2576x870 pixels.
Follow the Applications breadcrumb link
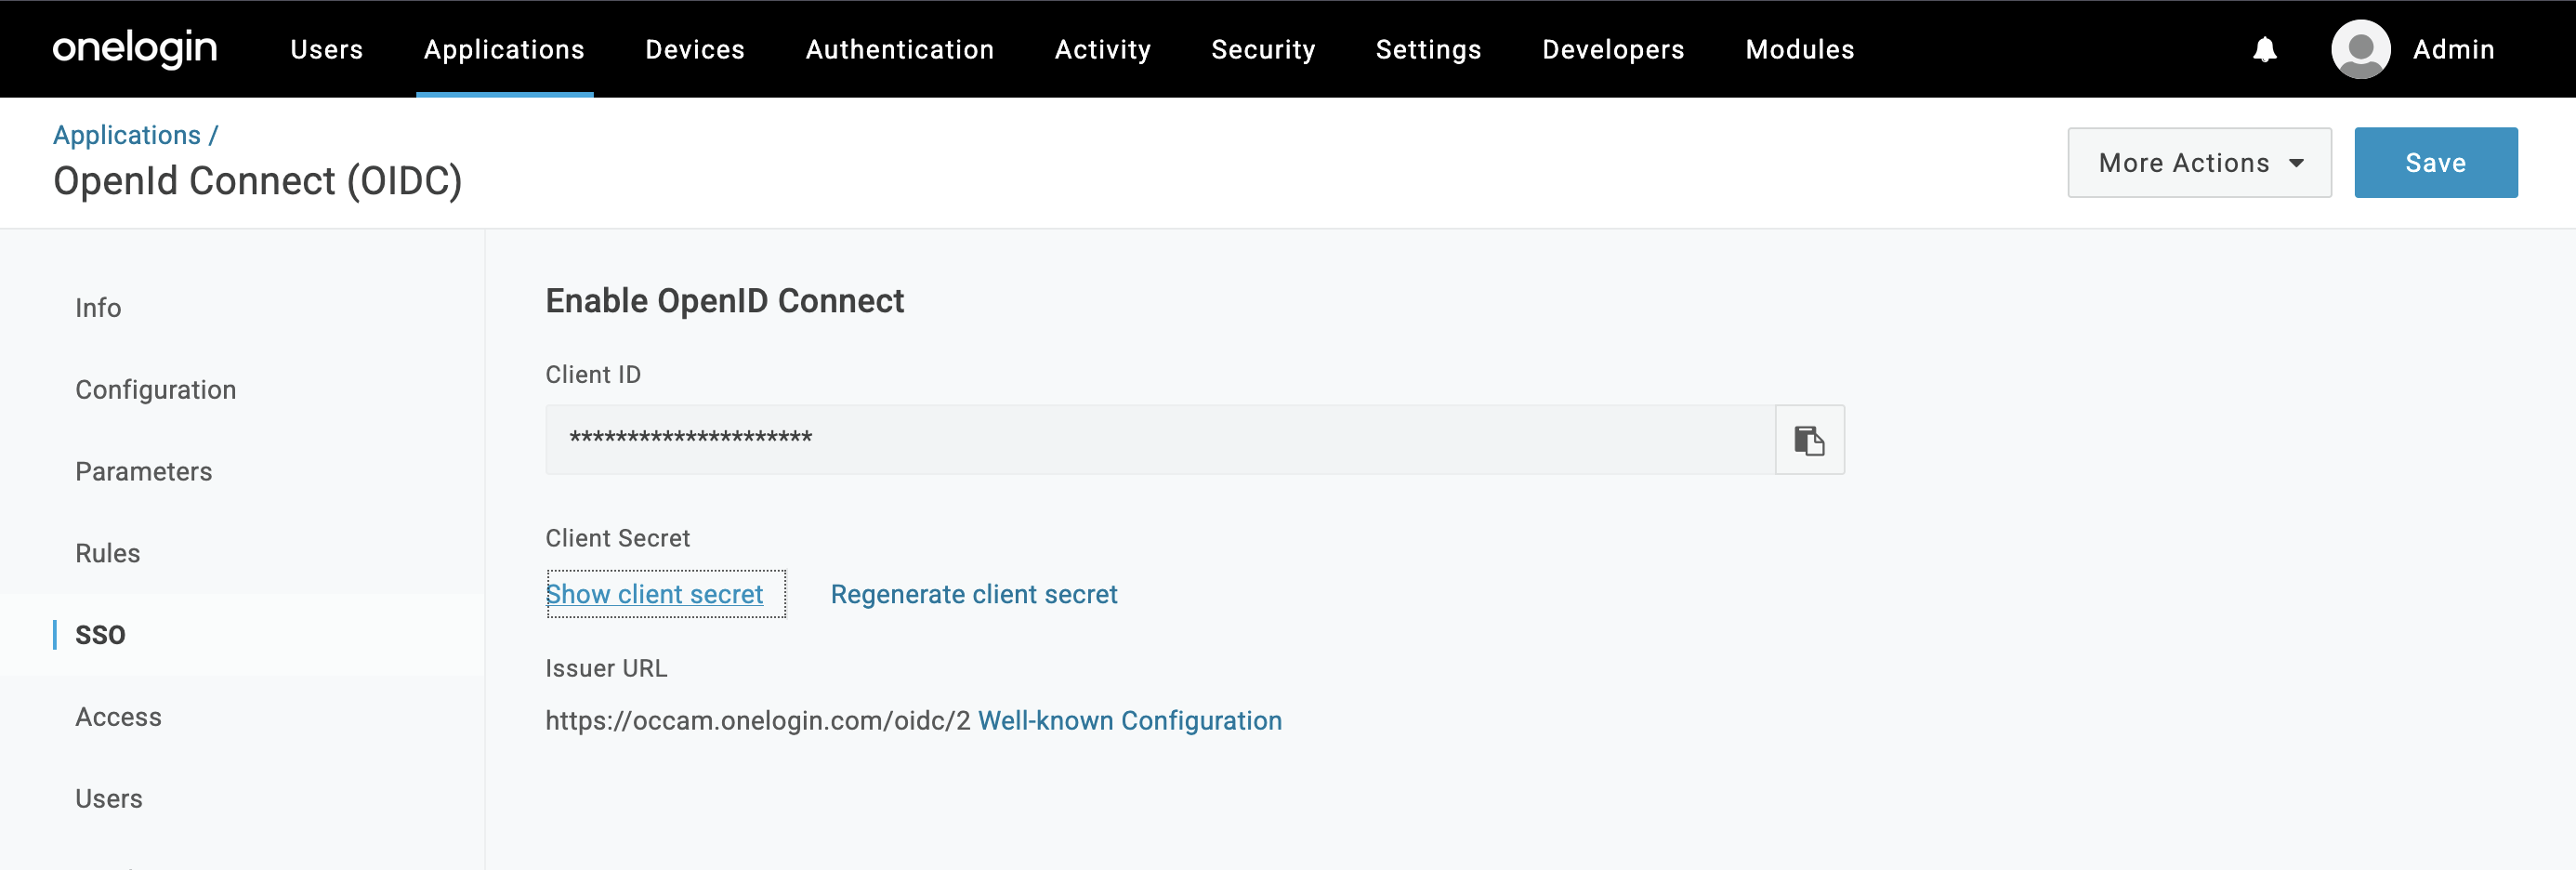[x=127, y=135]
